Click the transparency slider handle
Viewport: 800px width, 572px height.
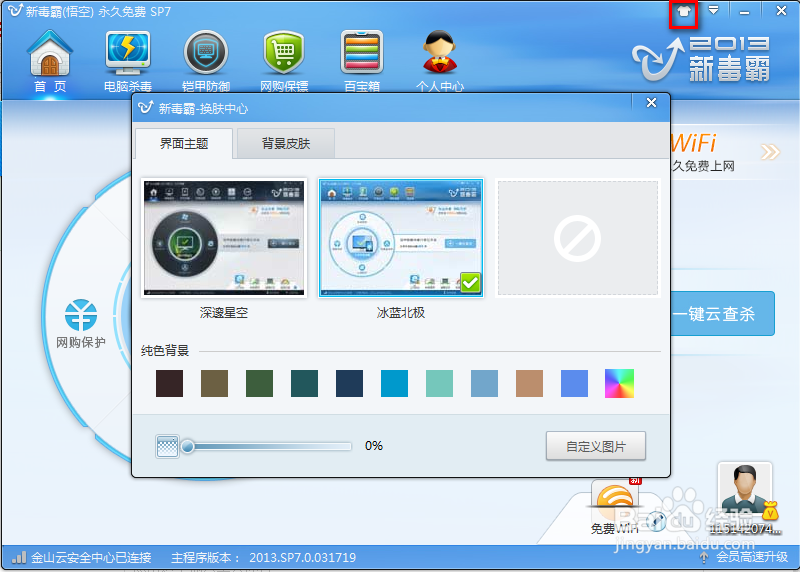188,446
